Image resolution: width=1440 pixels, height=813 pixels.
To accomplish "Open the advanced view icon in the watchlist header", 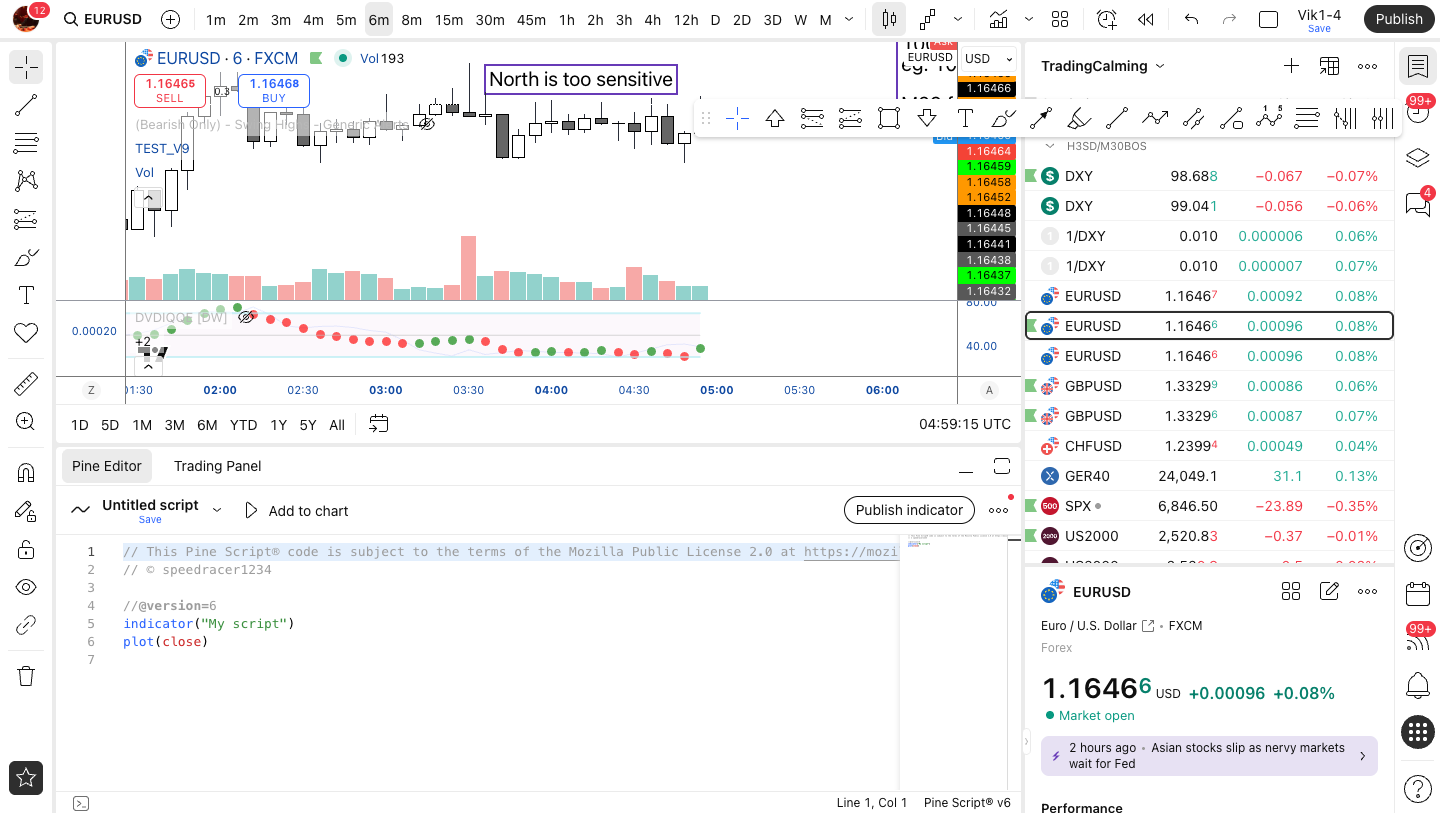I will point(1329,66).
